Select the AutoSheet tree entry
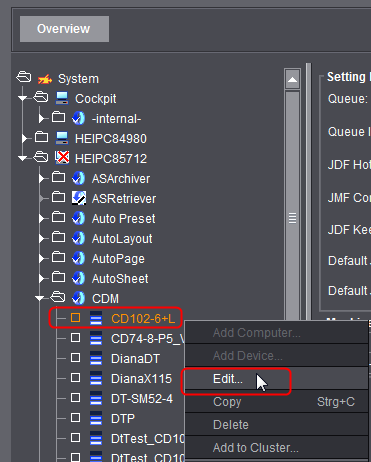Image resolution: width=371 pixels, height=462 pixels. coord(120,279)
